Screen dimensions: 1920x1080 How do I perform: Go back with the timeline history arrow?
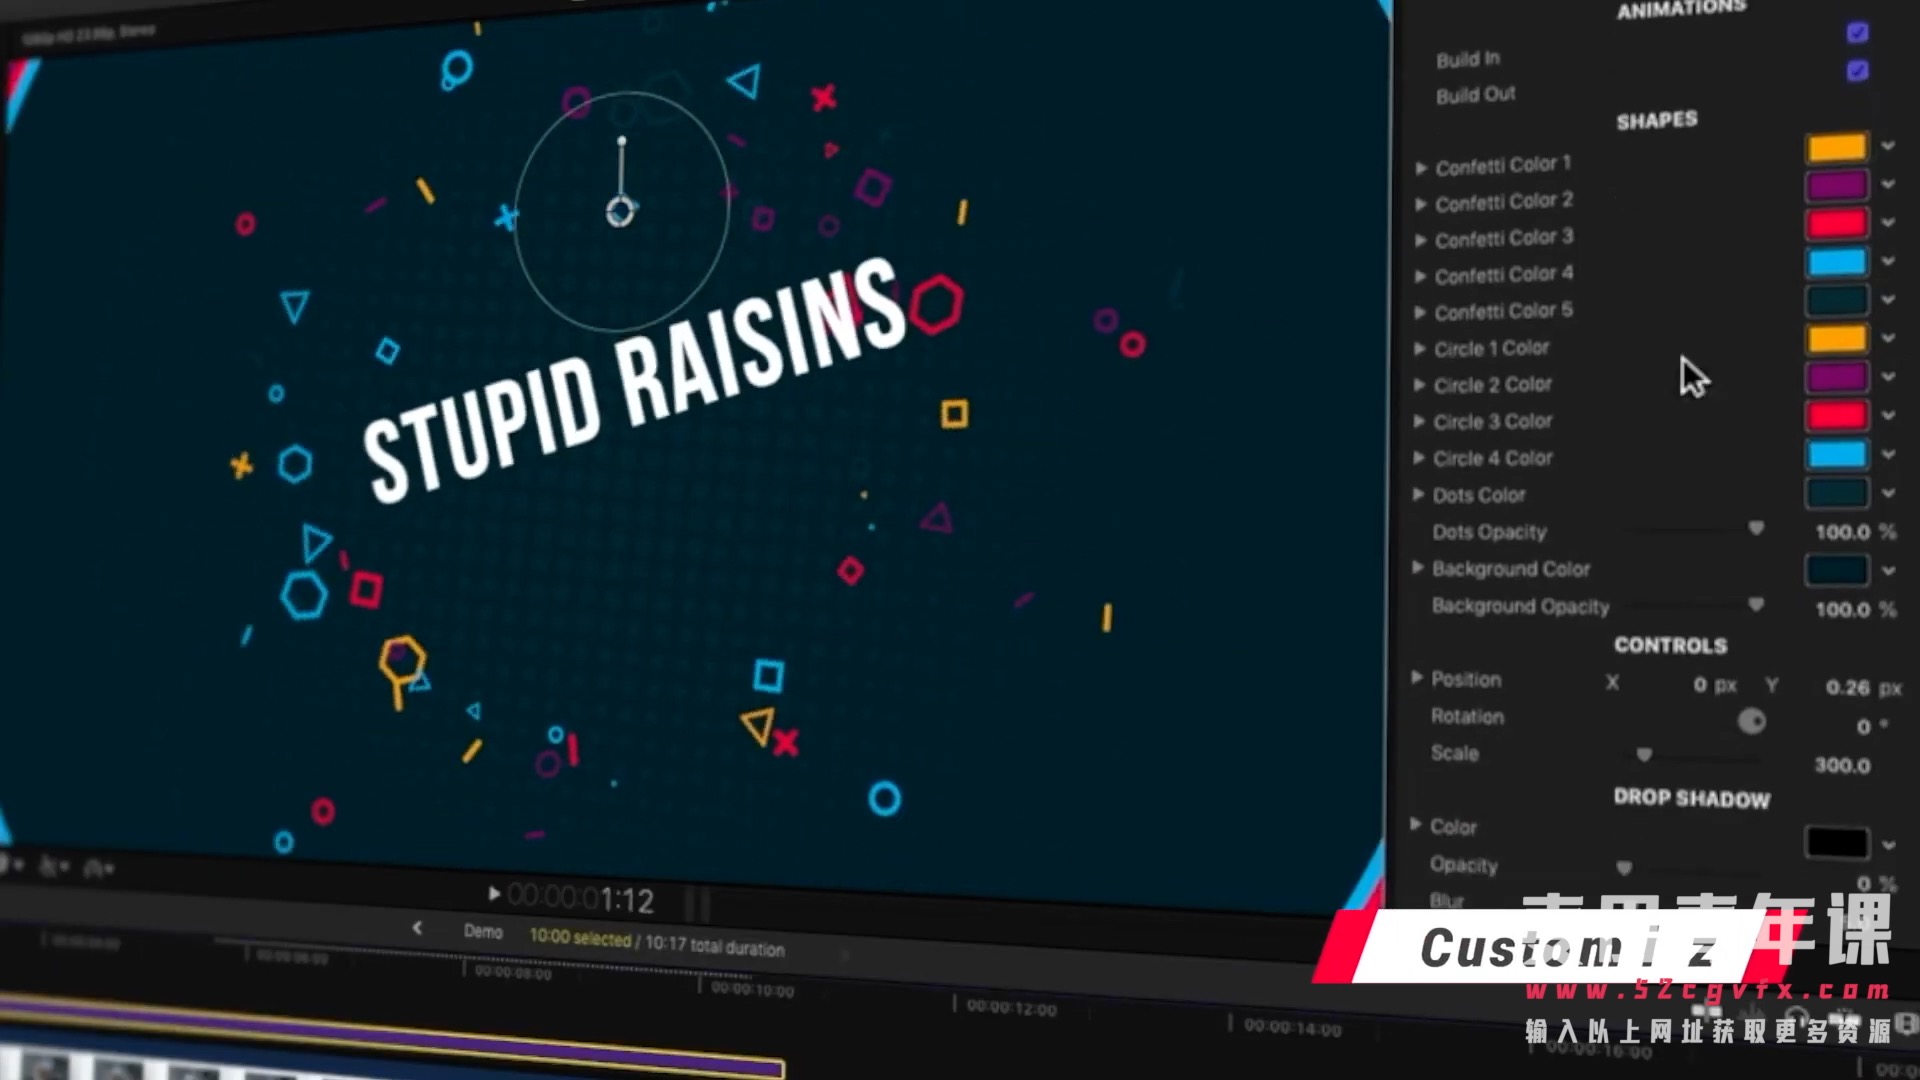pyautogui.click(x=417, y=928)
